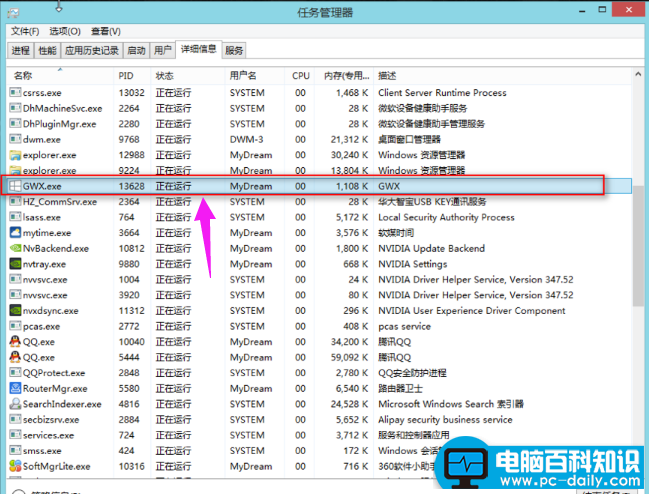
Task: Sort by the PID column header
Action: [x=132, y=76]
